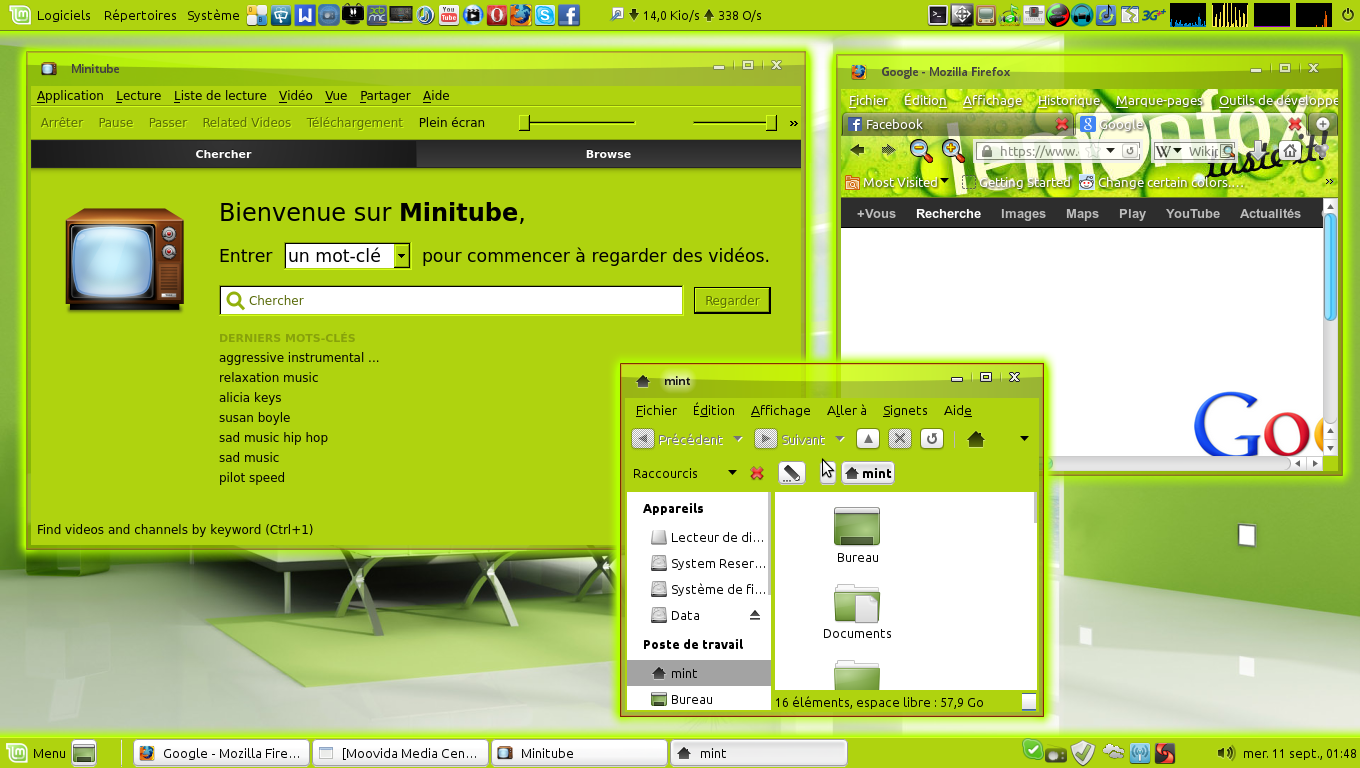Click Firefox URL address field
The width and height of the screenshot is (1360, 768).
click(1058, 151)
